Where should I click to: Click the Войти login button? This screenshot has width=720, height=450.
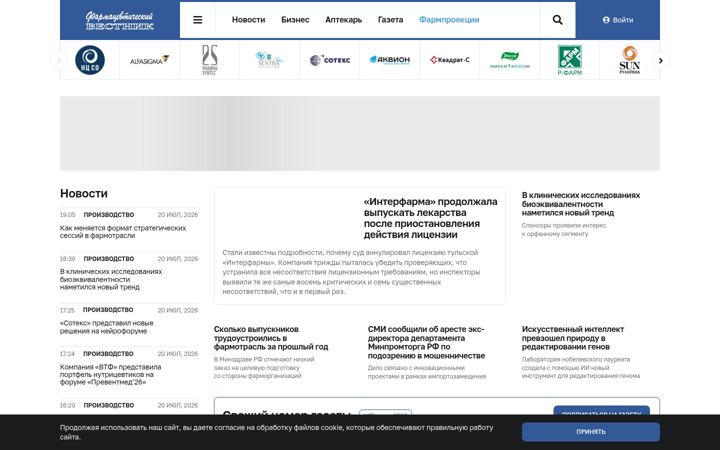(x=618, y=20)
